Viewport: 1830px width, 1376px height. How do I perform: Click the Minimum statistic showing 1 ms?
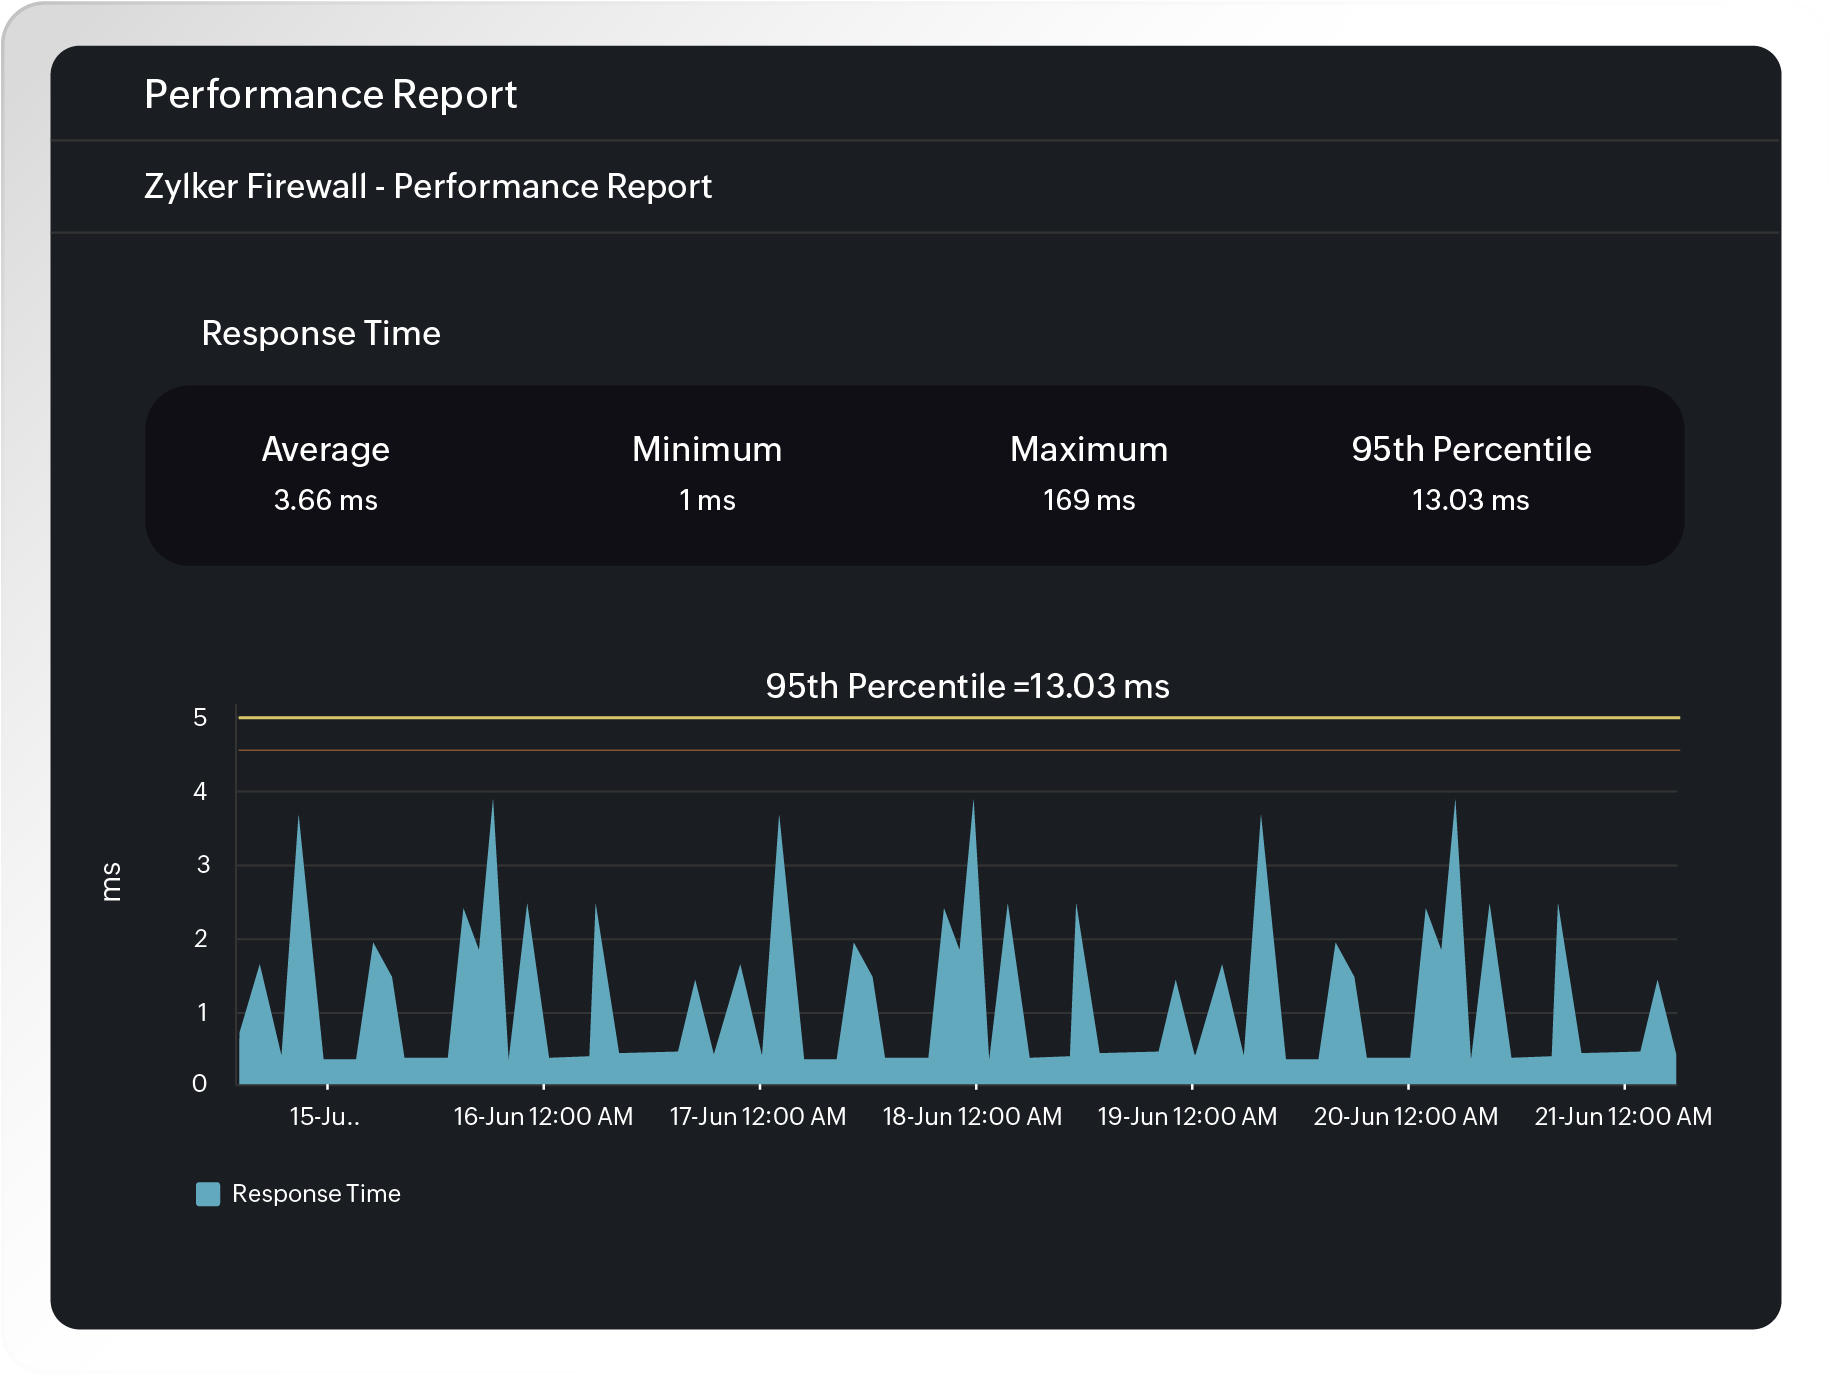point(705,500)
